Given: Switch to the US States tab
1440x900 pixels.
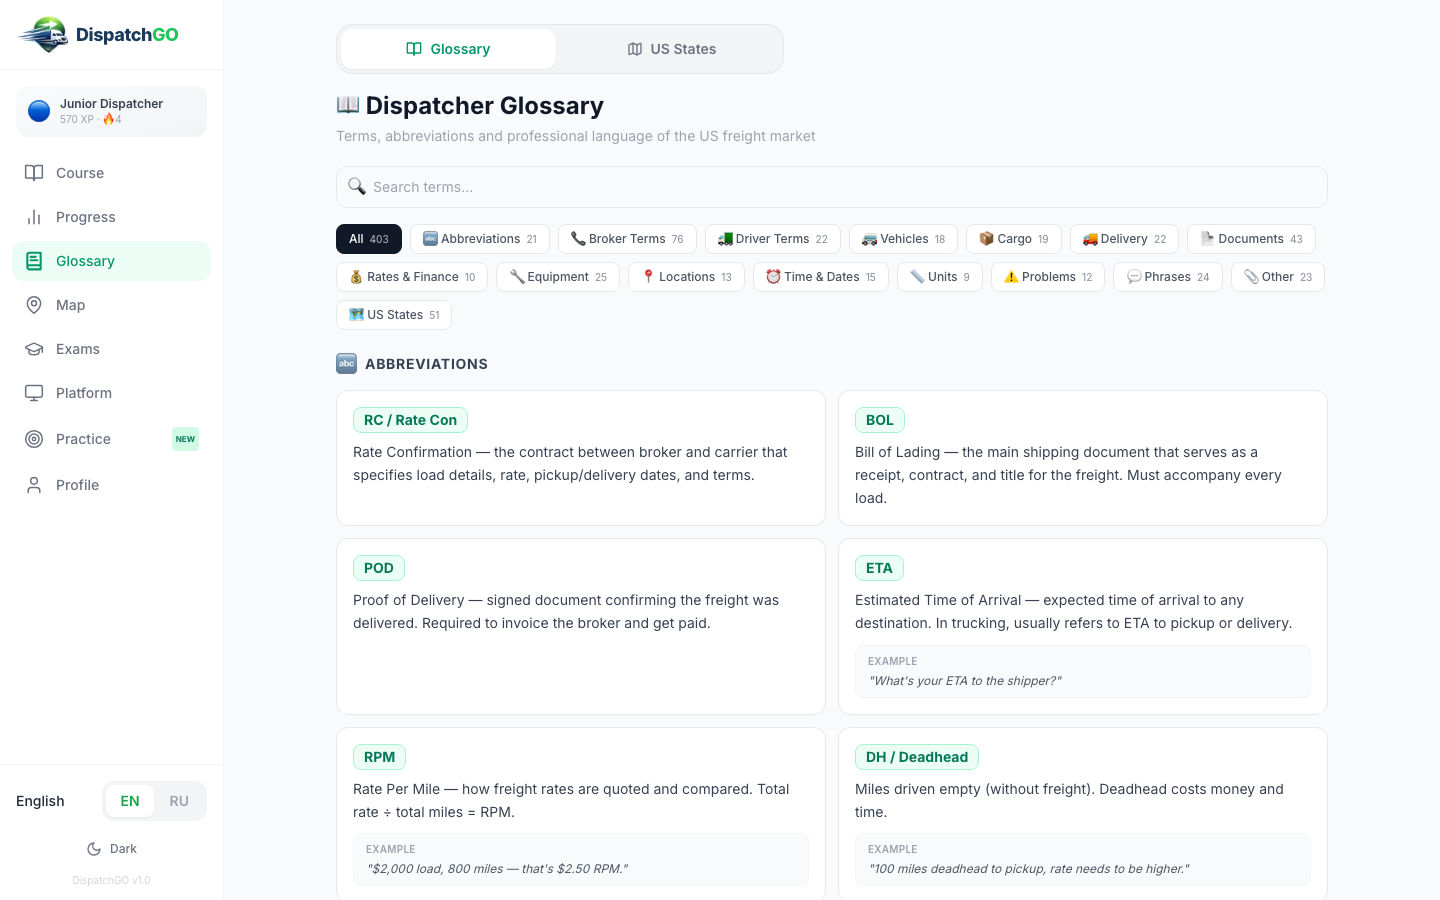Looking at the screenshot, I should 671,49.
